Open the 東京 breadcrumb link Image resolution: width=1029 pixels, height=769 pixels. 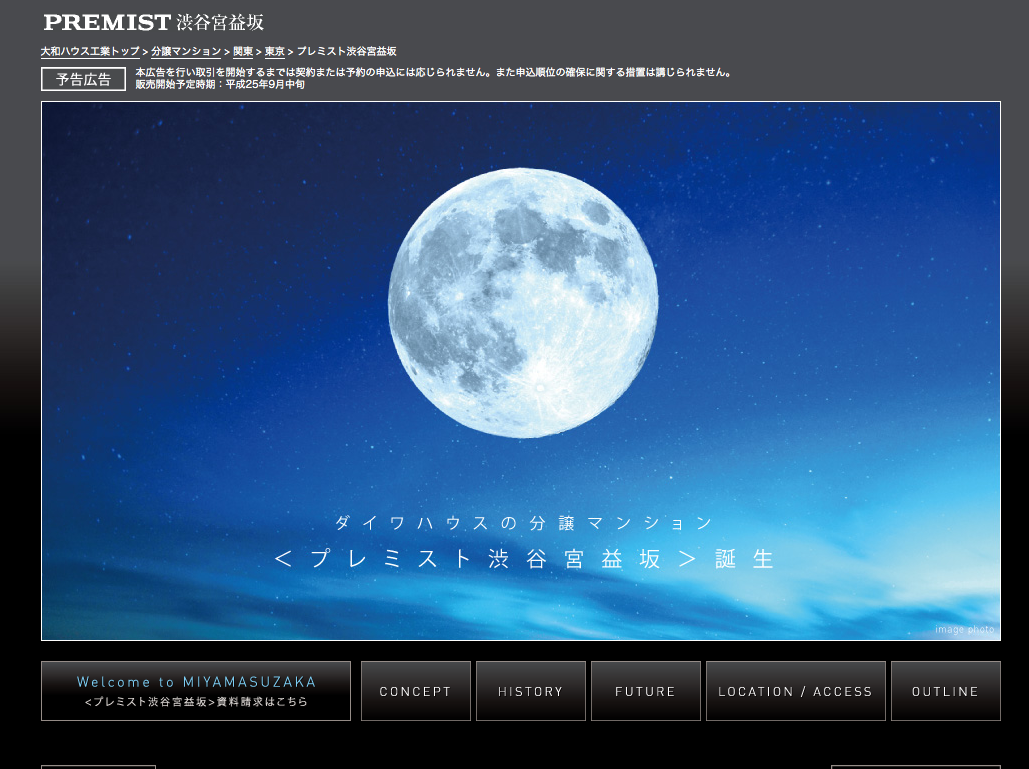(274, 51)
